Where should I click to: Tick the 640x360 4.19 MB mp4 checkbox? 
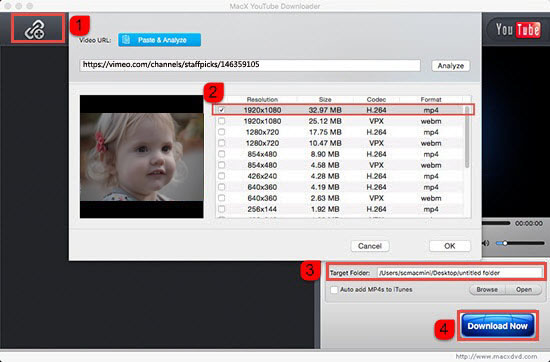coord(221,187)
